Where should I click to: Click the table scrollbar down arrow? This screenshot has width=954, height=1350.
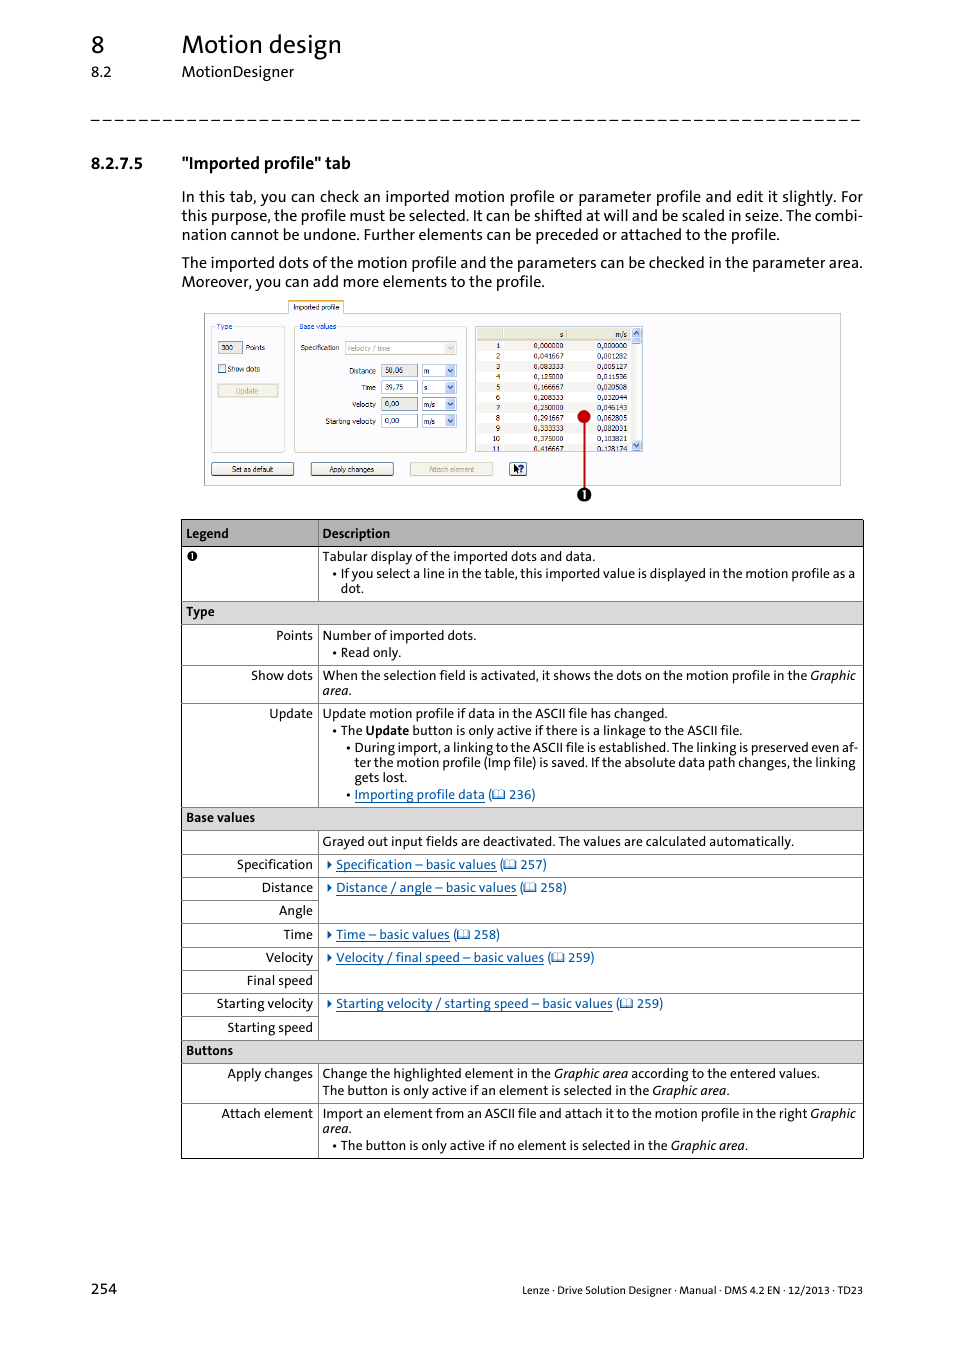(x=637, y=446)
